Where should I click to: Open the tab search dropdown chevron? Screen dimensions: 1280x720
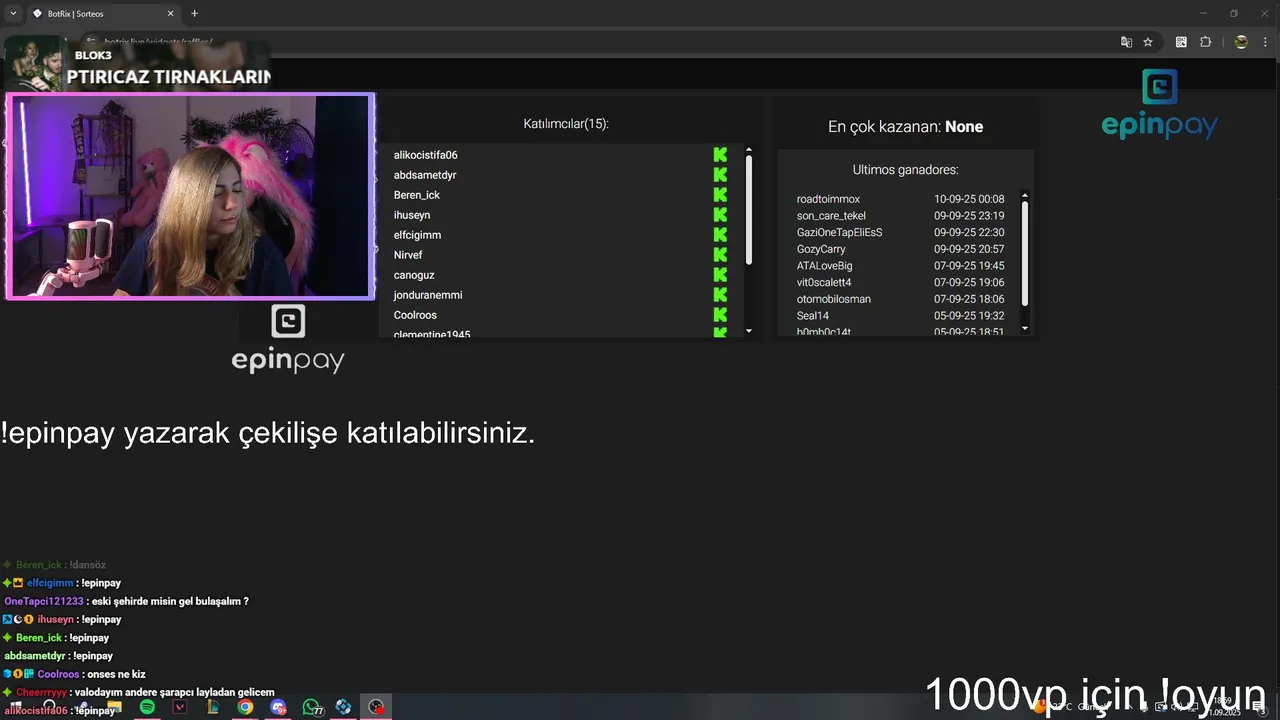coord(13,13)
